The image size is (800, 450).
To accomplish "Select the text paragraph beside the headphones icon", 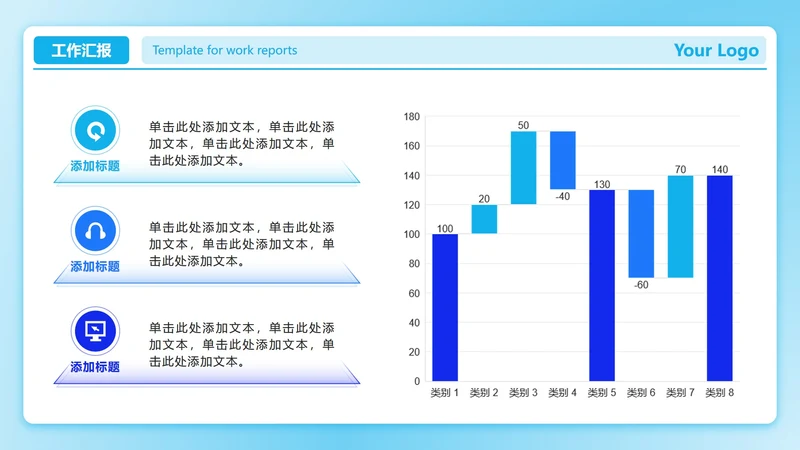I will pyautogui.click(x=242, y=244).
